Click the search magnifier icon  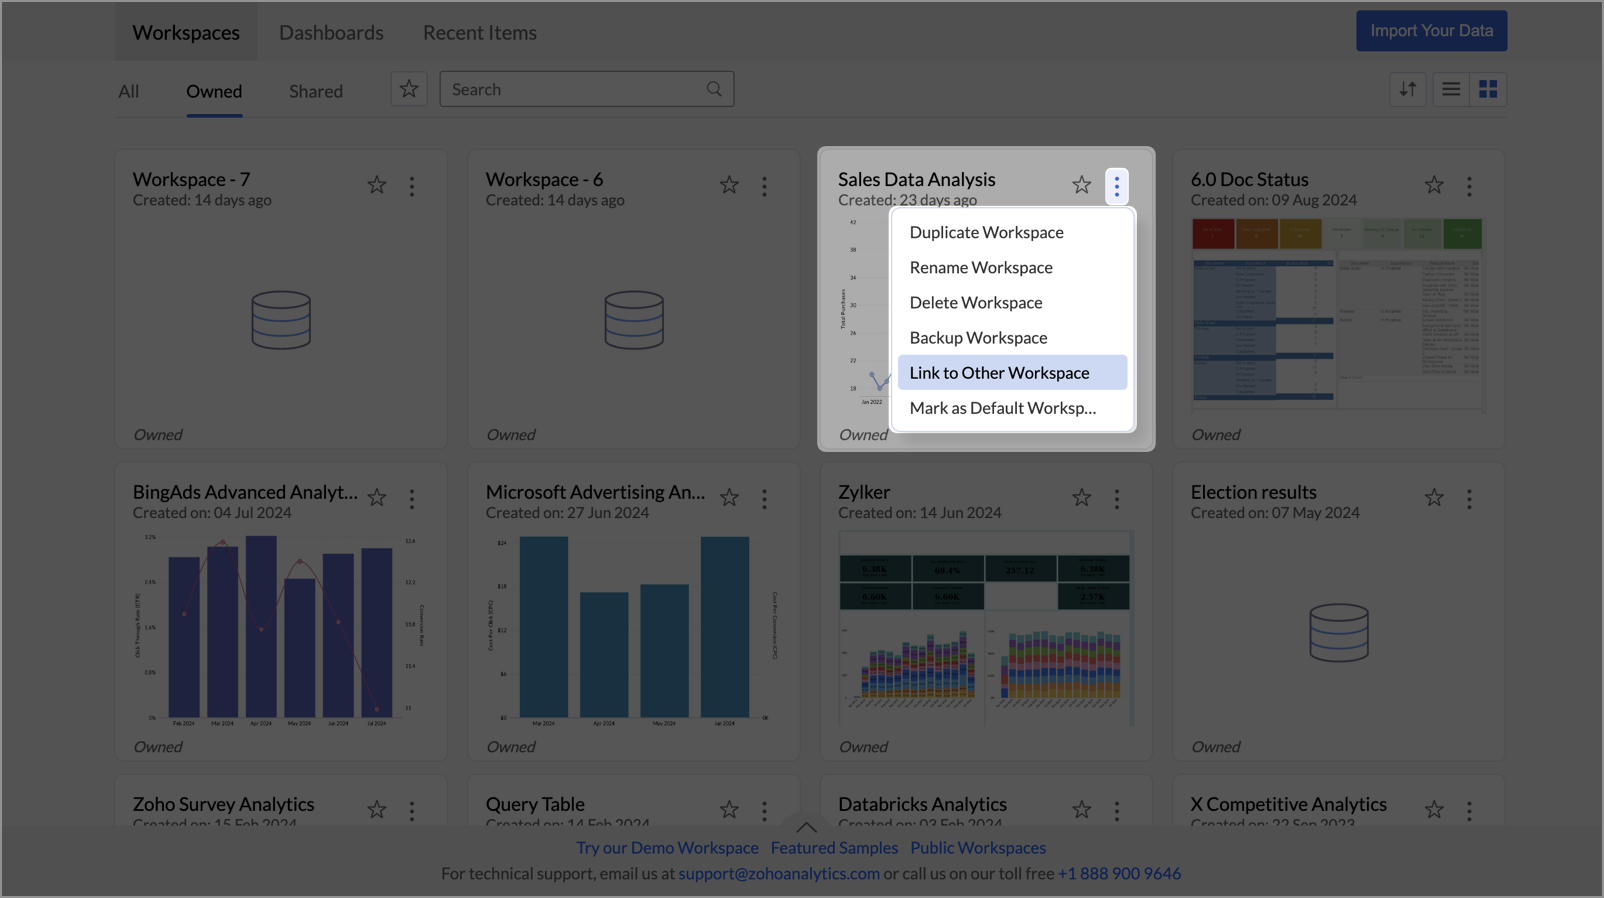pos(714,89)
